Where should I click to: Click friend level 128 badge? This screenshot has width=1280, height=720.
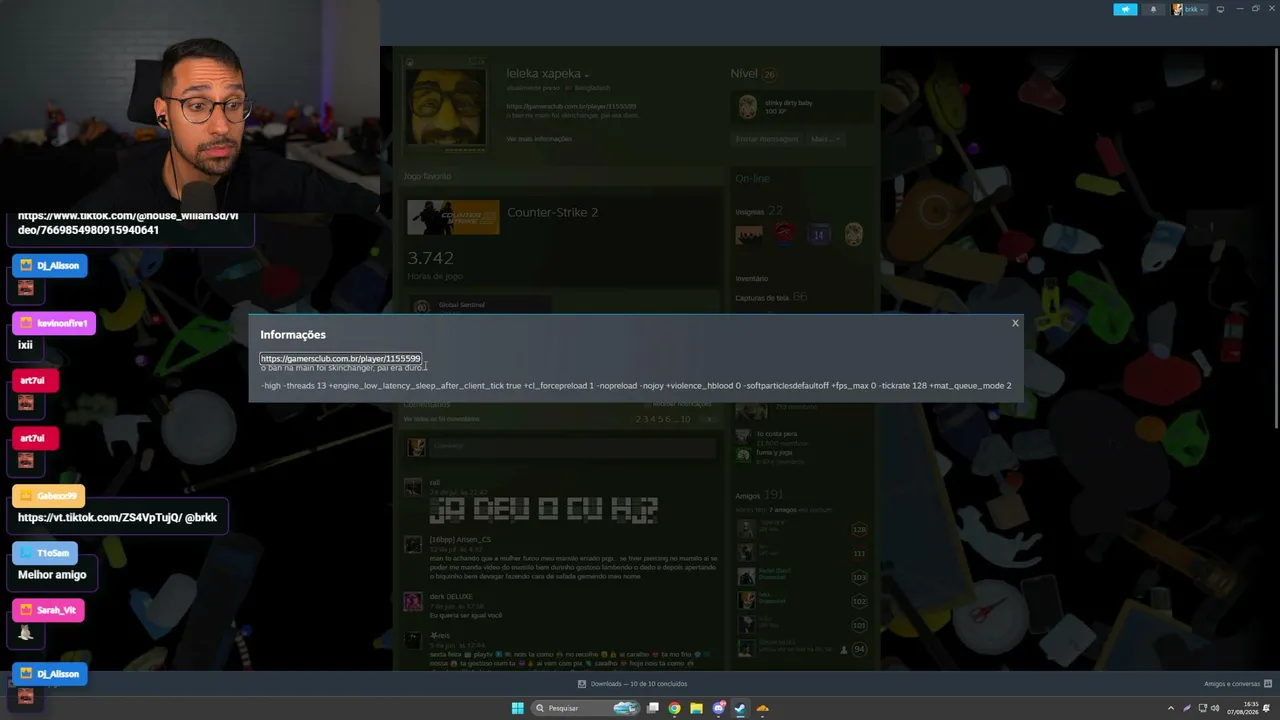[858, 529]
